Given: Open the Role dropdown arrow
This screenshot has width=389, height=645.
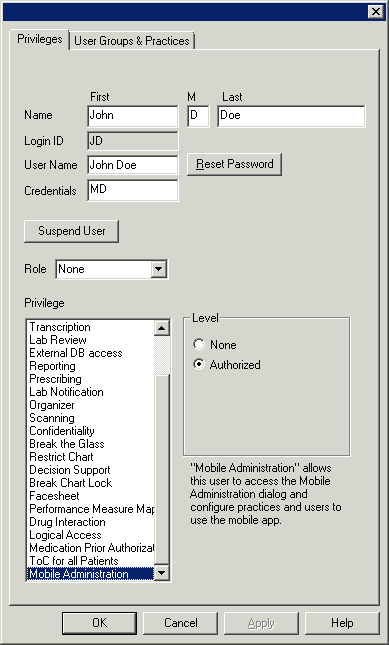Looking at the screenshot, I should click(x=159, y=269).
